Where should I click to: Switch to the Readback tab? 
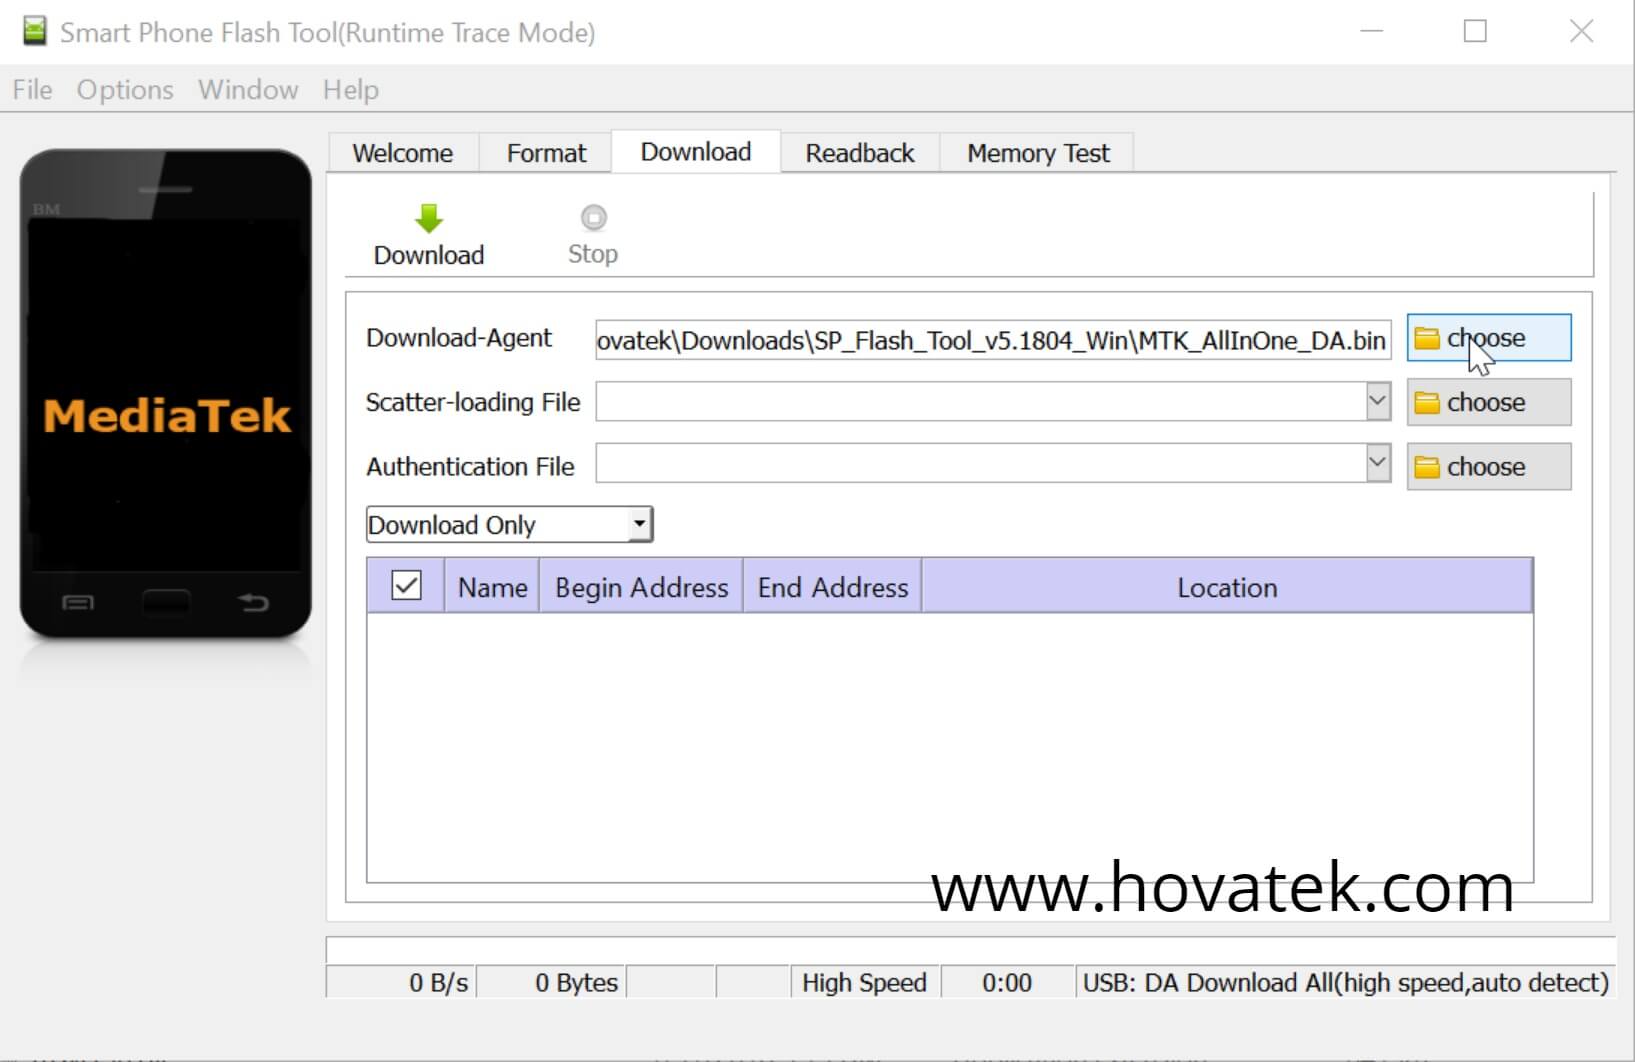(x=859, y=152)
